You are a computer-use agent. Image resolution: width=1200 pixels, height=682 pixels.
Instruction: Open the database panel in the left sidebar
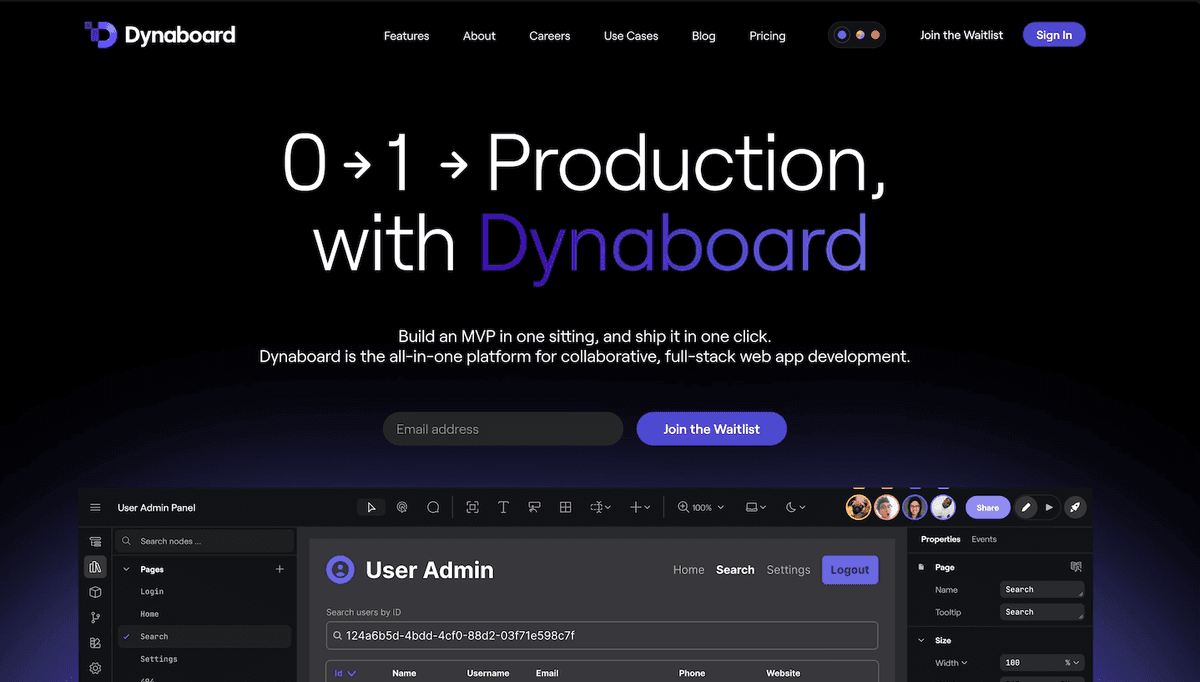point(95,541)
